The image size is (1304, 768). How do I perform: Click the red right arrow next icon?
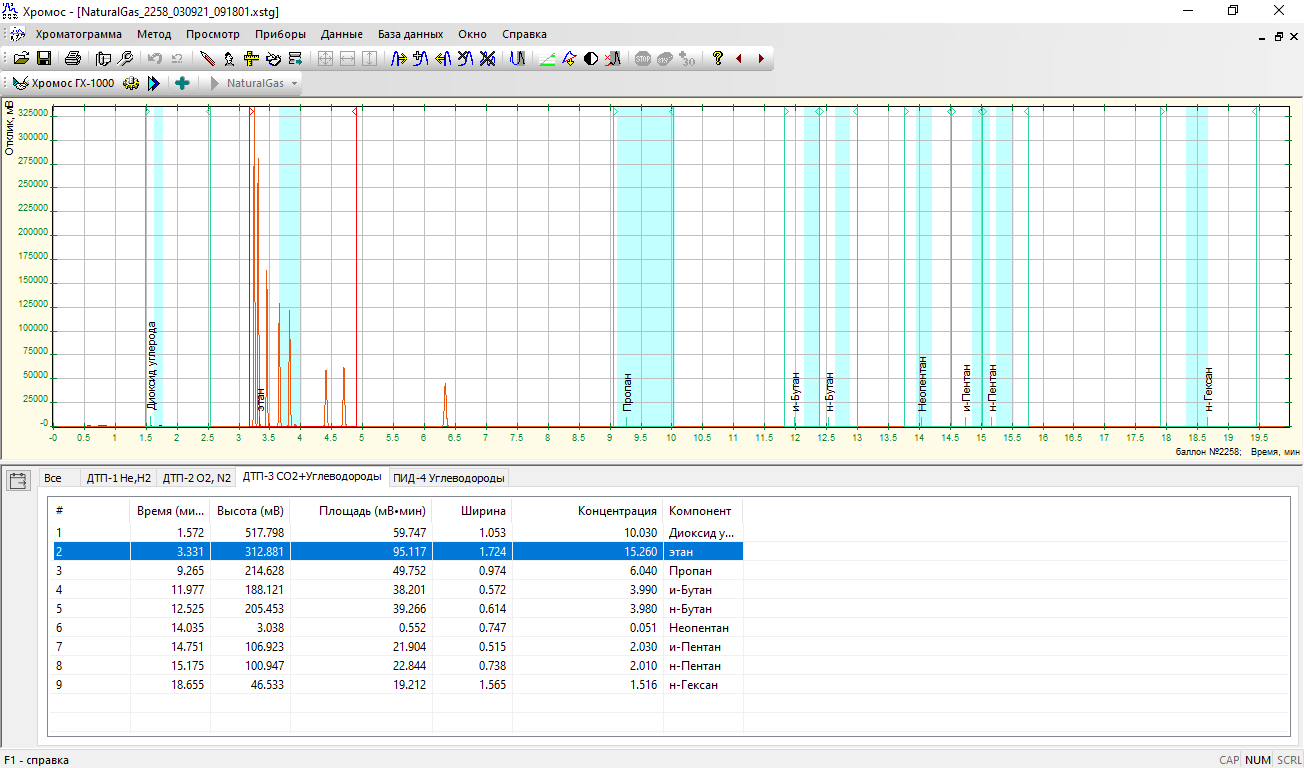[x=761, y=59]
